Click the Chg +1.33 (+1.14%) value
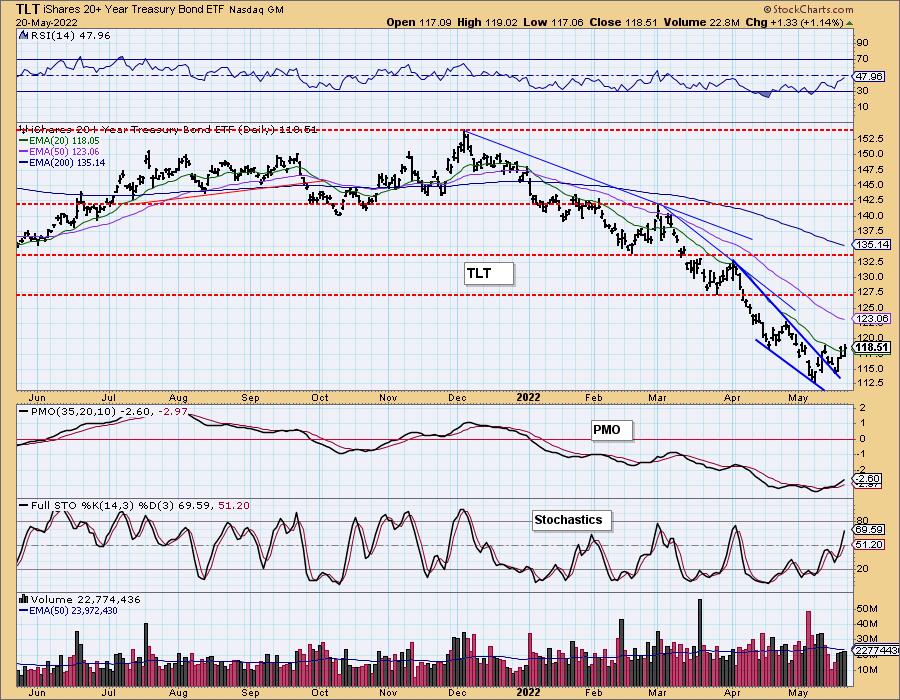 point(794,22)
